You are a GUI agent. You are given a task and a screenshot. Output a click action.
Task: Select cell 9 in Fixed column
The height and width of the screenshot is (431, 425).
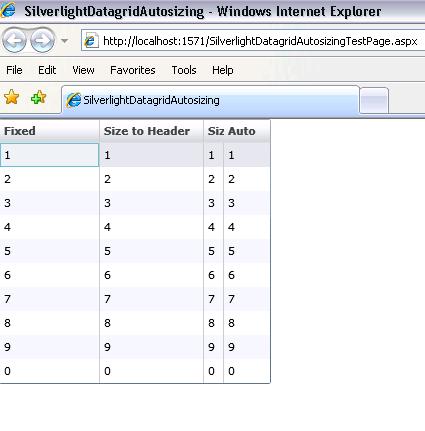click(x=49, y=347)
